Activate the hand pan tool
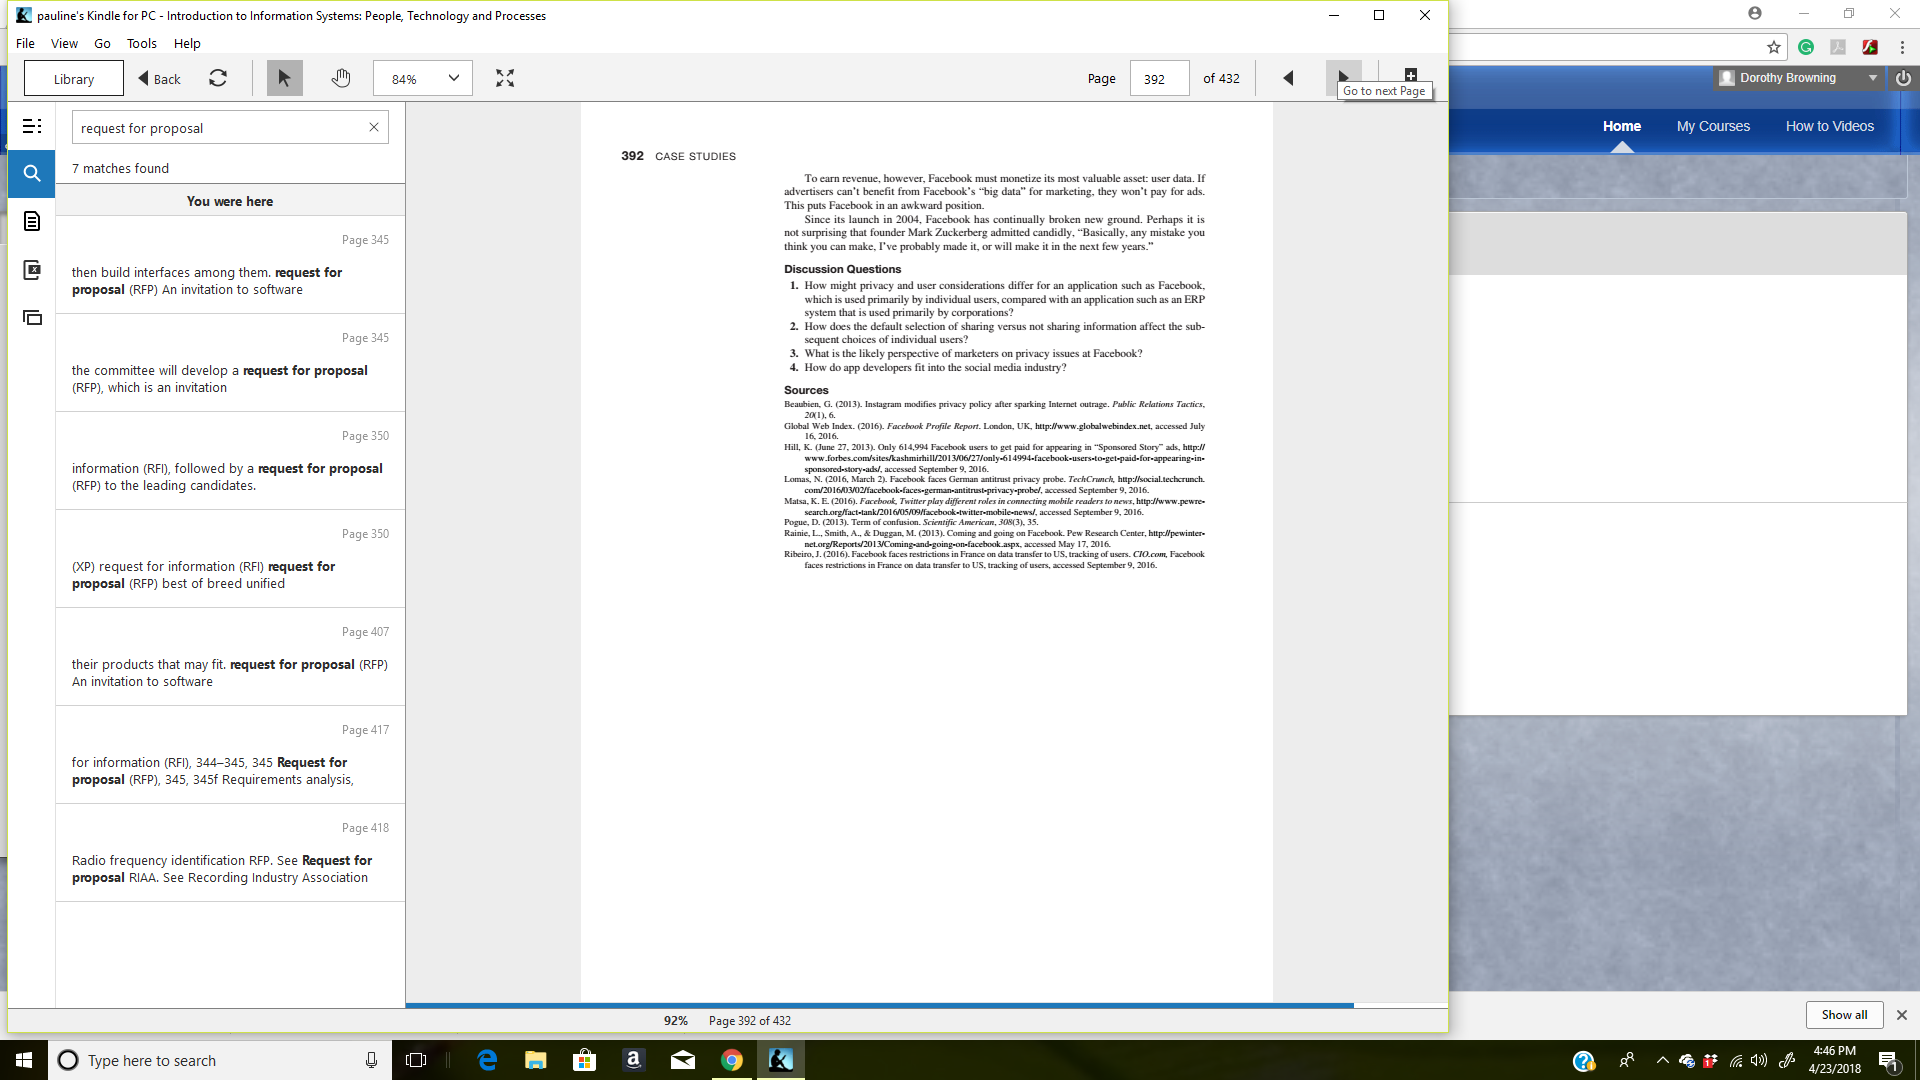This screenshot has width=1920, height=1080. (341, 78)
